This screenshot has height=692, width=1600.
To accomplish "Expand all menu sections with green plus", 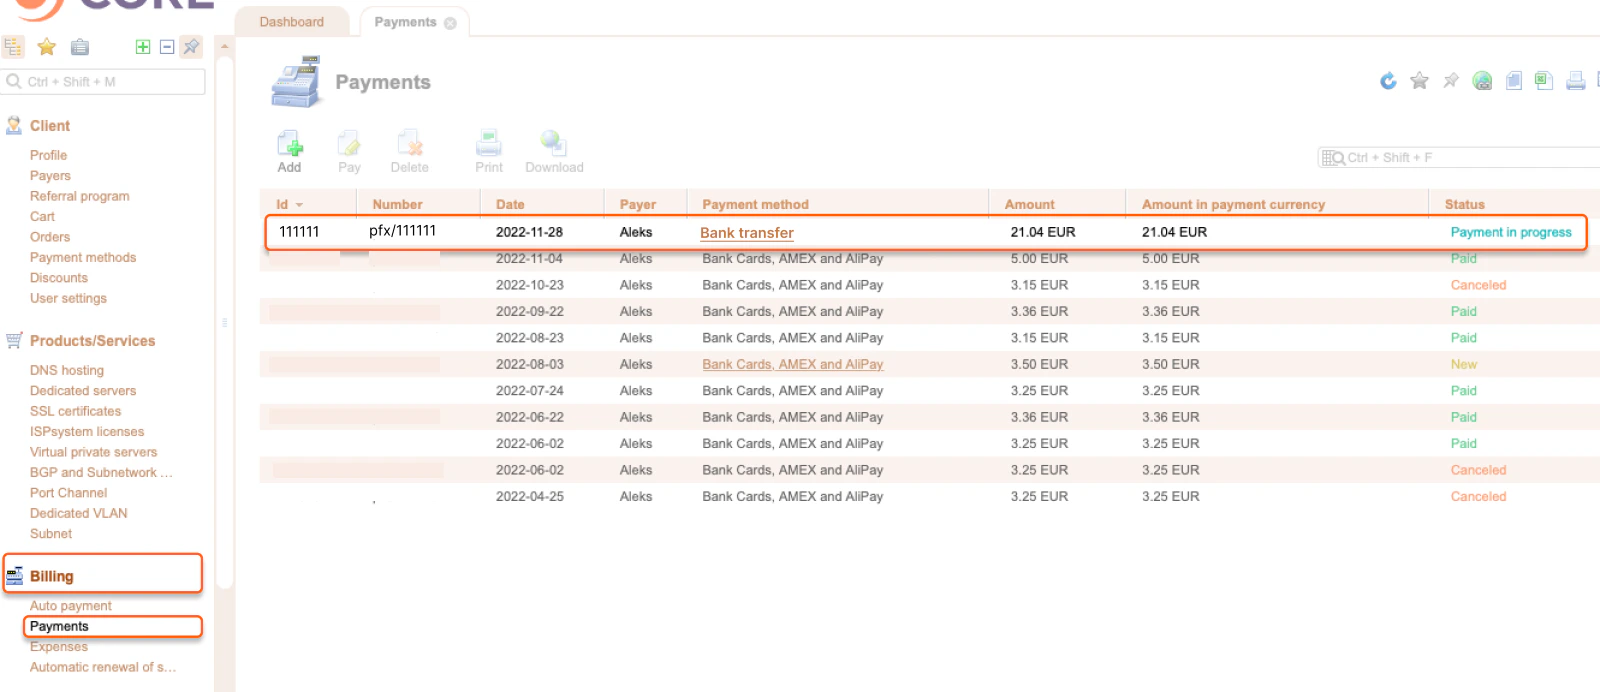I will [143, 47].
